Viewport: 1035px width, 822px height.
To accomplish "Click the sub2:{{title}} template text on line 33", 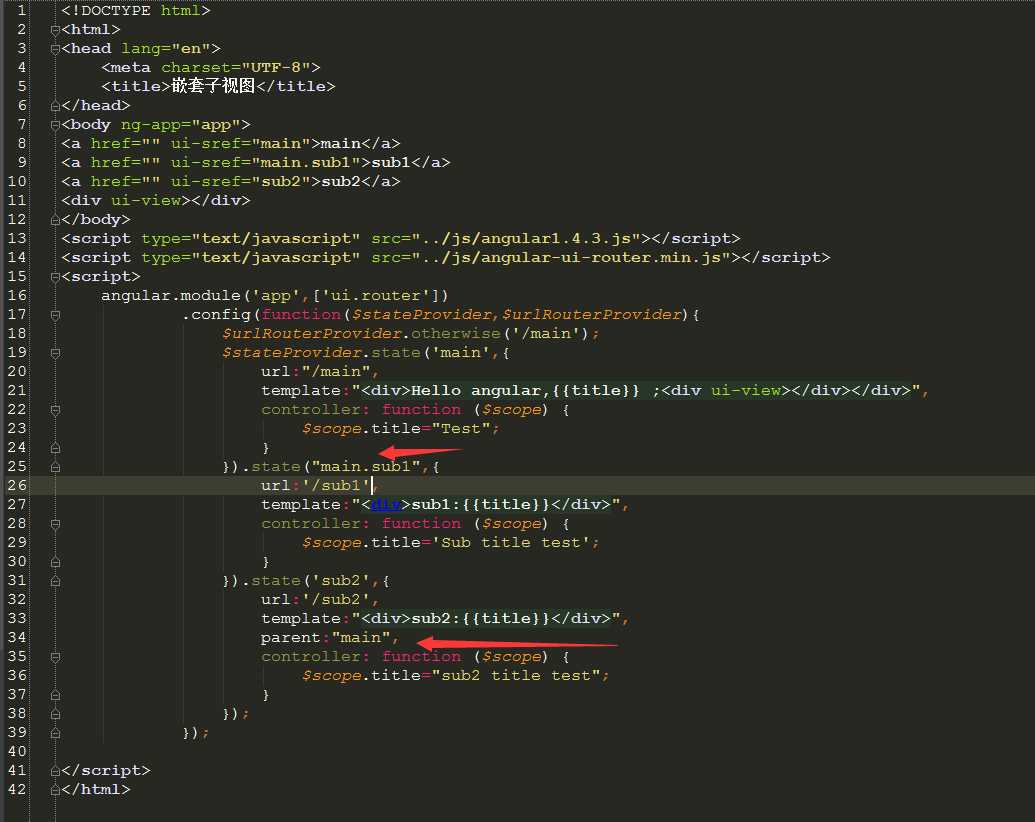I will (481, 619).
